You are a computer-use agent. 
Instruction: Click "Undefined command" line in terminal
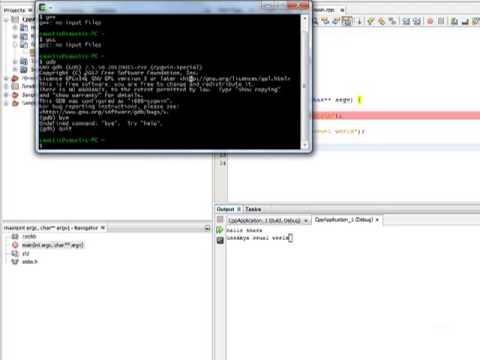[101, 123]
